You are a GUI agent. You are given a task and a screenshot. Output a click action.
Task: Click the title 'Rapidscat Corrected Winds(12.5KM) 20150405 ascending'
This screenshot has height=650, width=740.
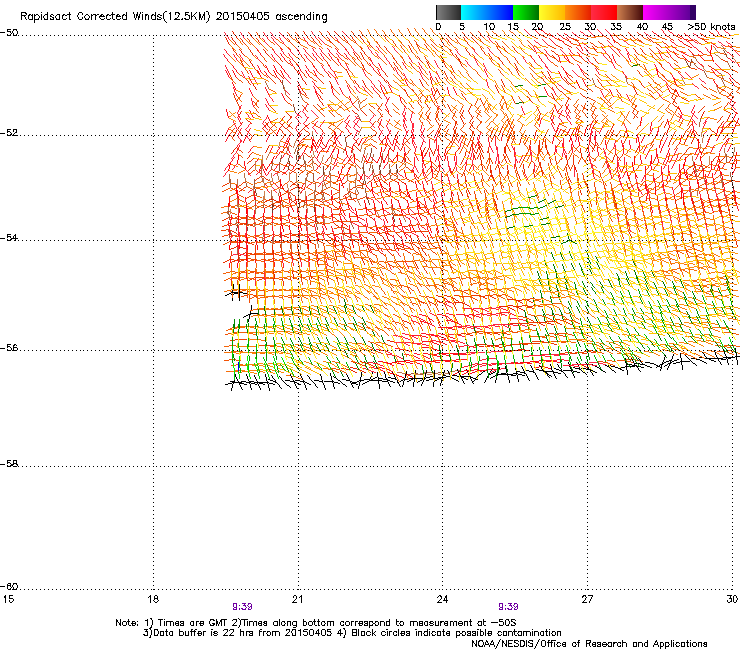174,16
